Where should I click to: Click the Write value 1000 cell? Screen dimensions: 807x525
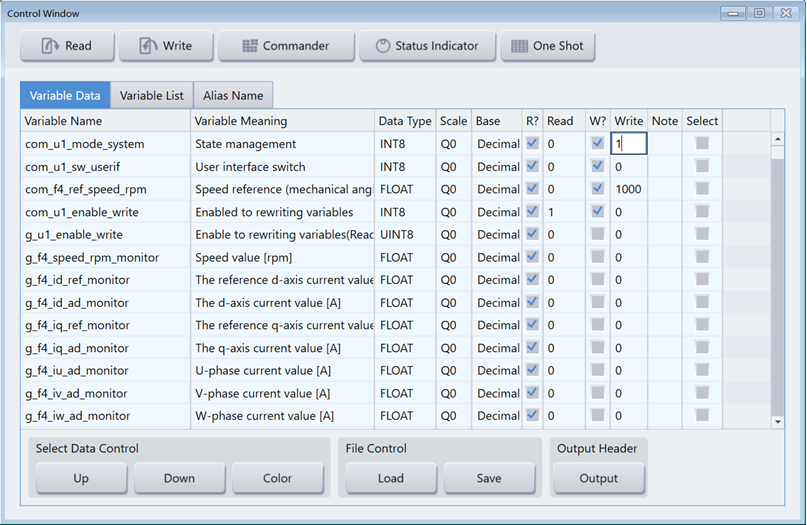pos(628,189)
